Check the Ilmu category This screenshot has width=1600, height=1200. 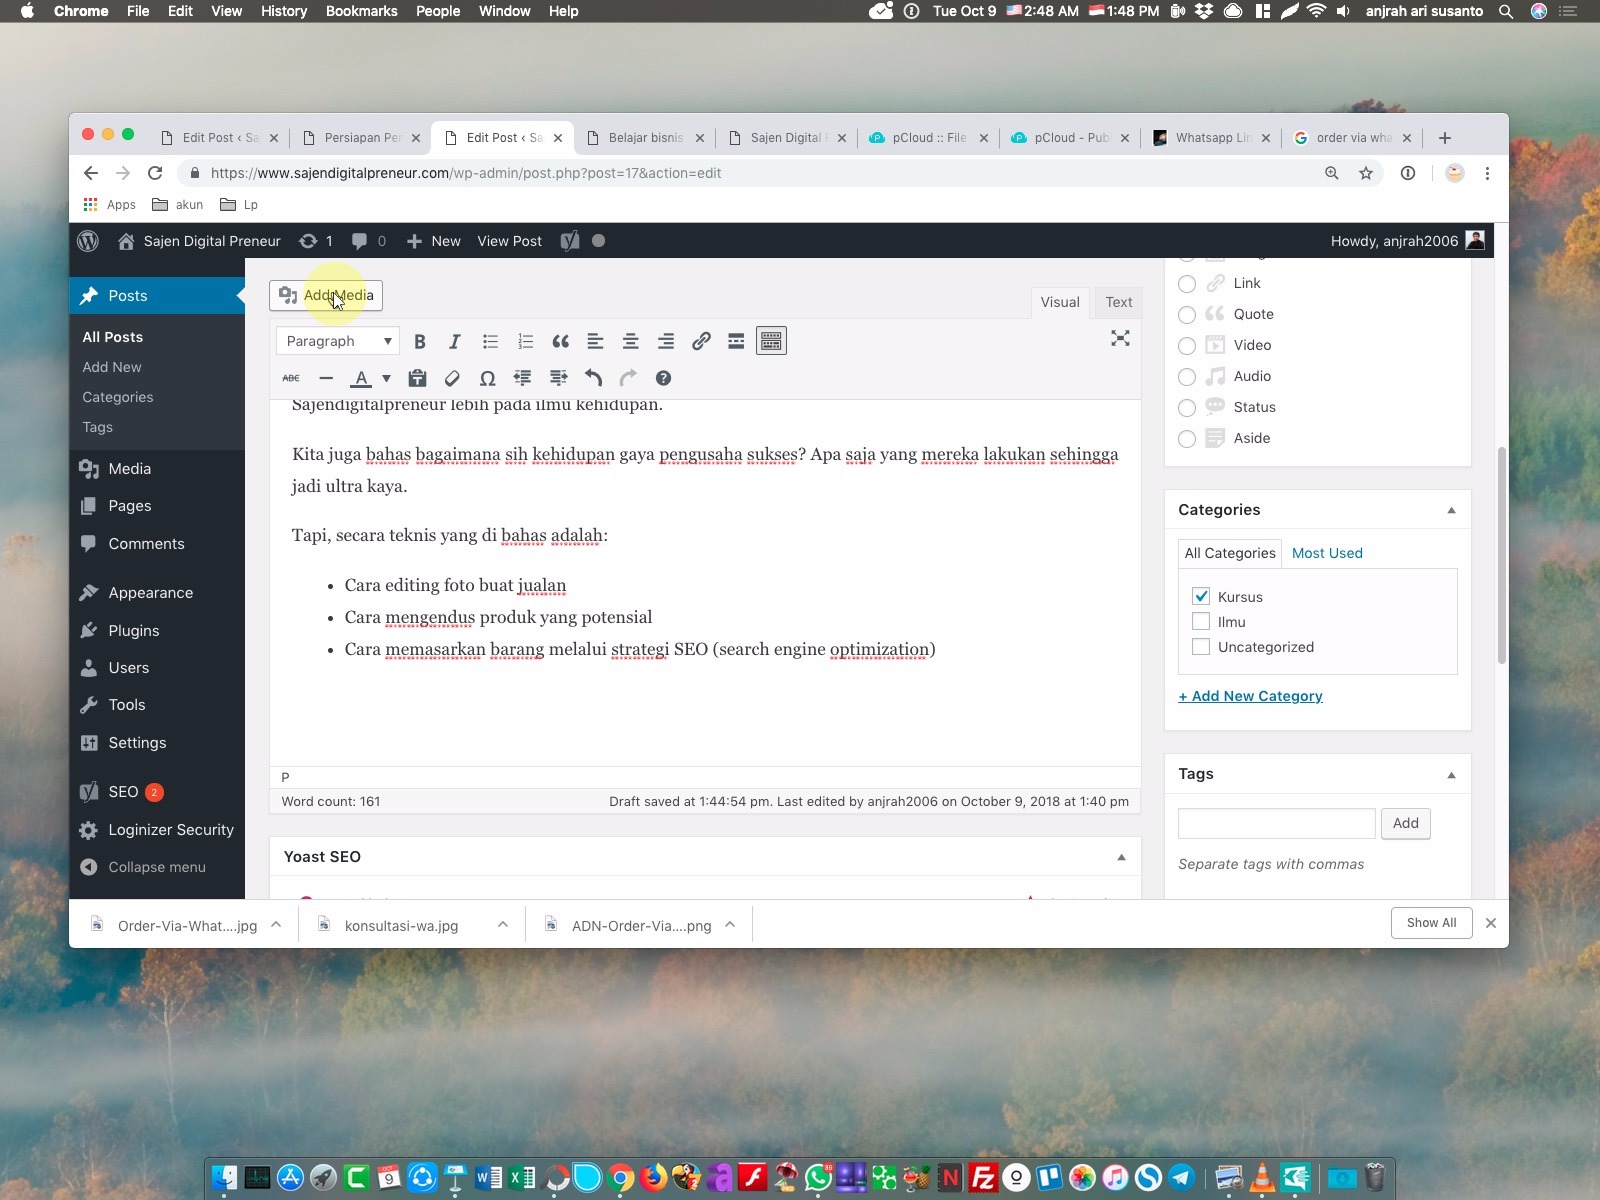tap(1201, 622)
